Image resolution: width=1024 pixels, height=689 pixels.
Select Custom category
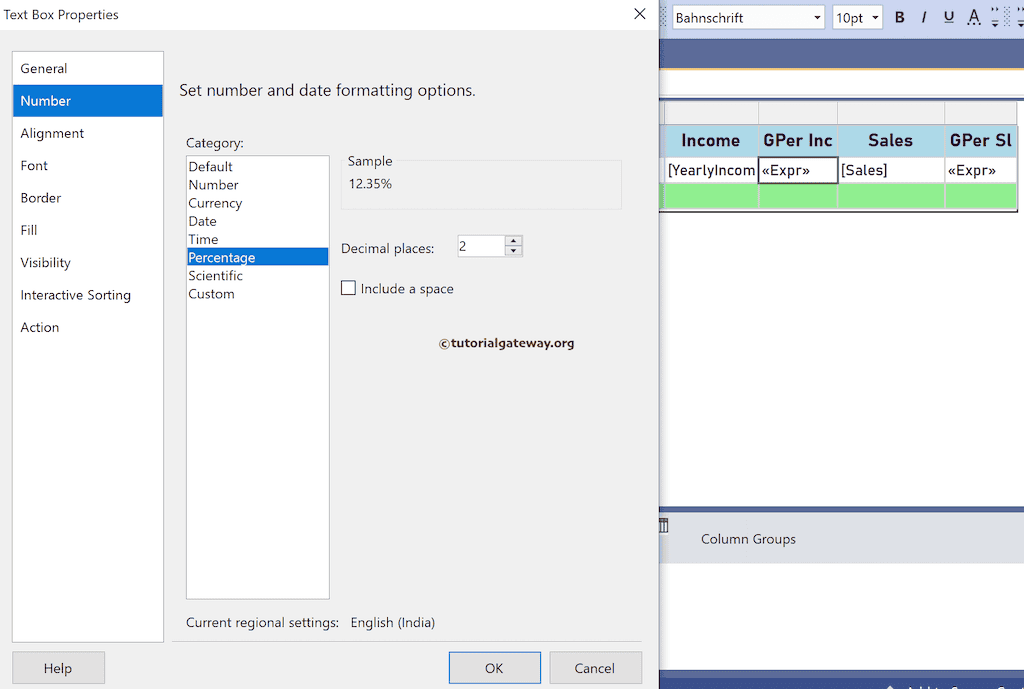click(257, 294)
